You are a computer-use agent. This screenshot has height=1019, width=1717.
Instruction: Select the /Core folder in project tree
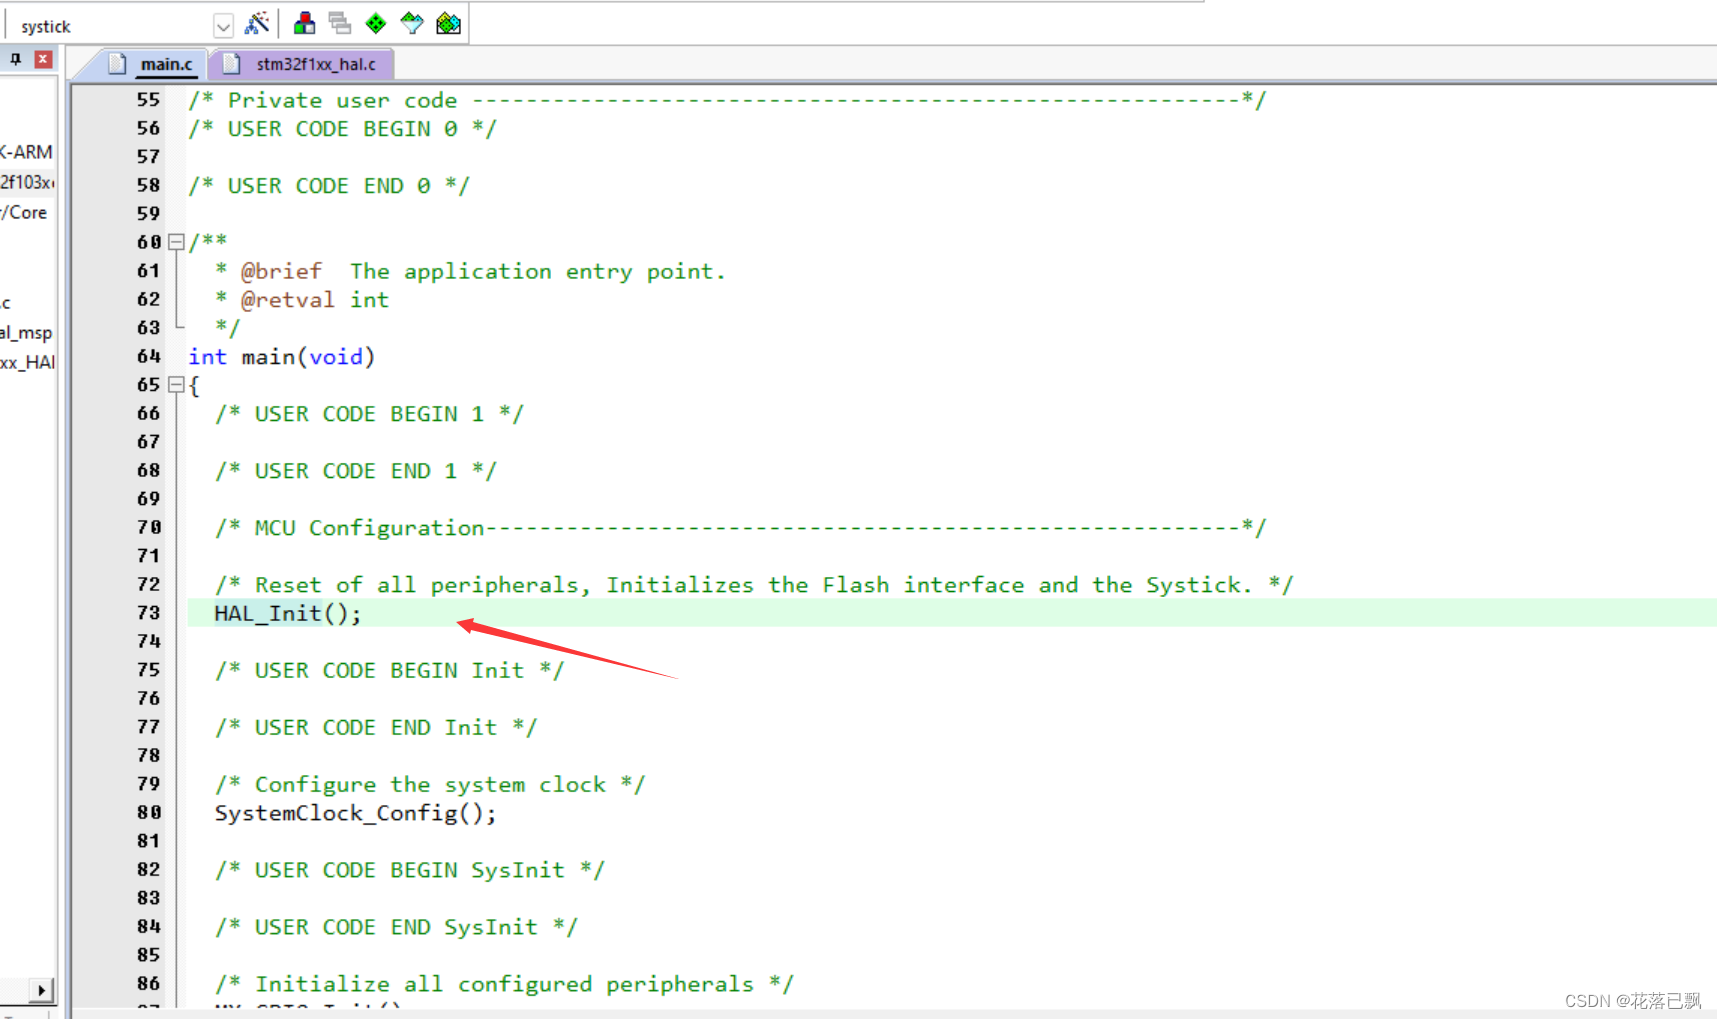[x=24, y=212]
